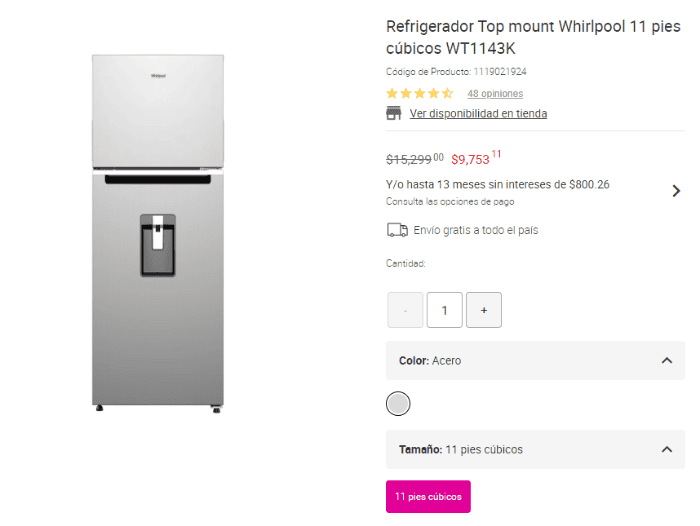Click the free shipping truck icon
The height and width of the screenshot is (526, 700).
point(397,230)
